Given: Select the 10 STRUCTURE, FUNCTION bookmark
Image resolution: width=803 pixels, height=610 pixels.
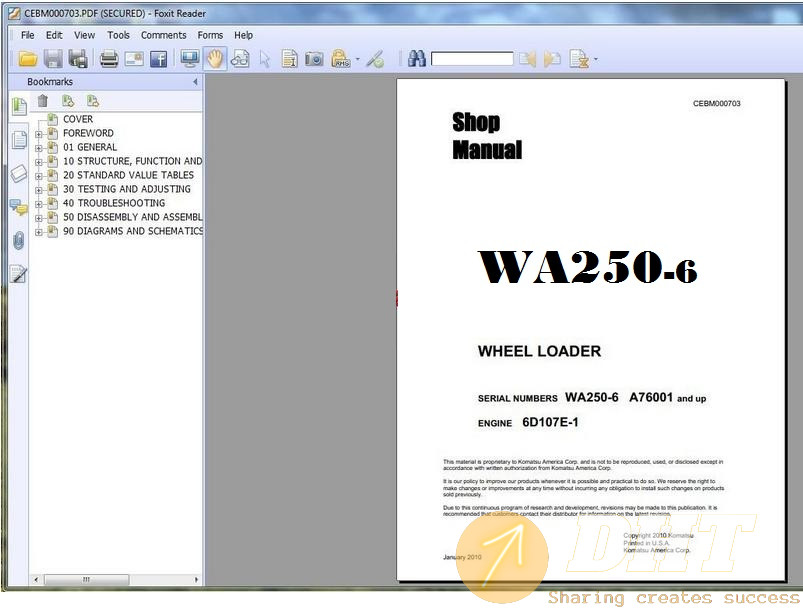Looking at the screenshot, I should [x=132, y=161].
